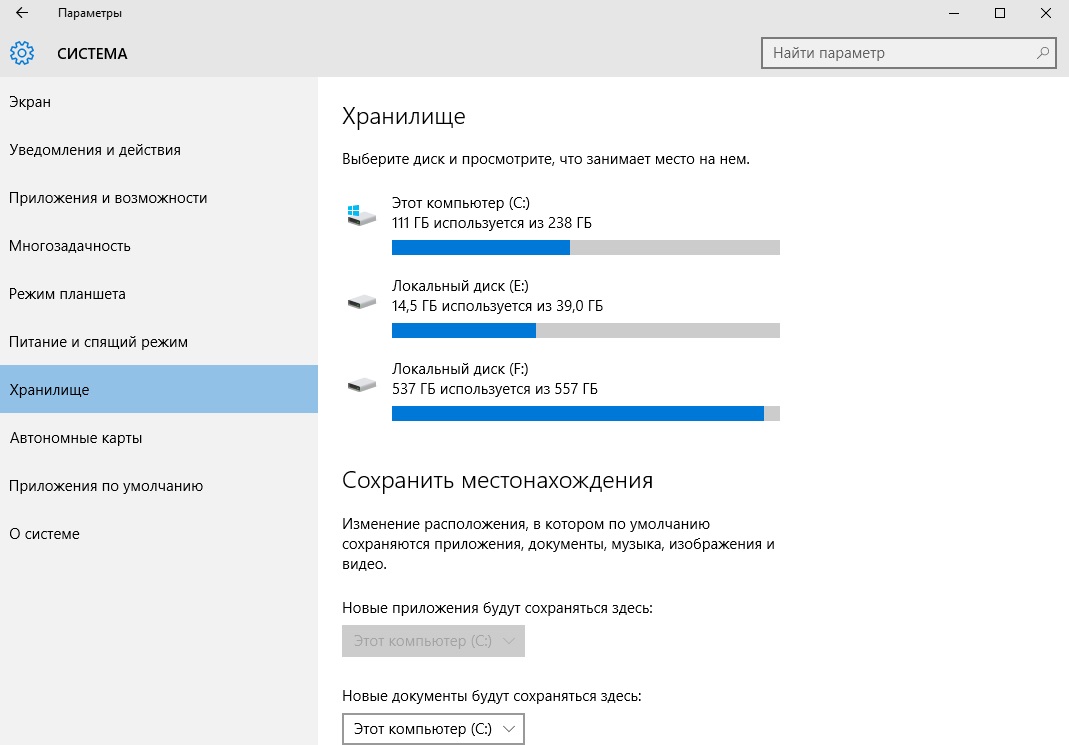This screenshot has height=745, width=1069.
Task: Close the Параметры window
Action: pos(1045,13)
